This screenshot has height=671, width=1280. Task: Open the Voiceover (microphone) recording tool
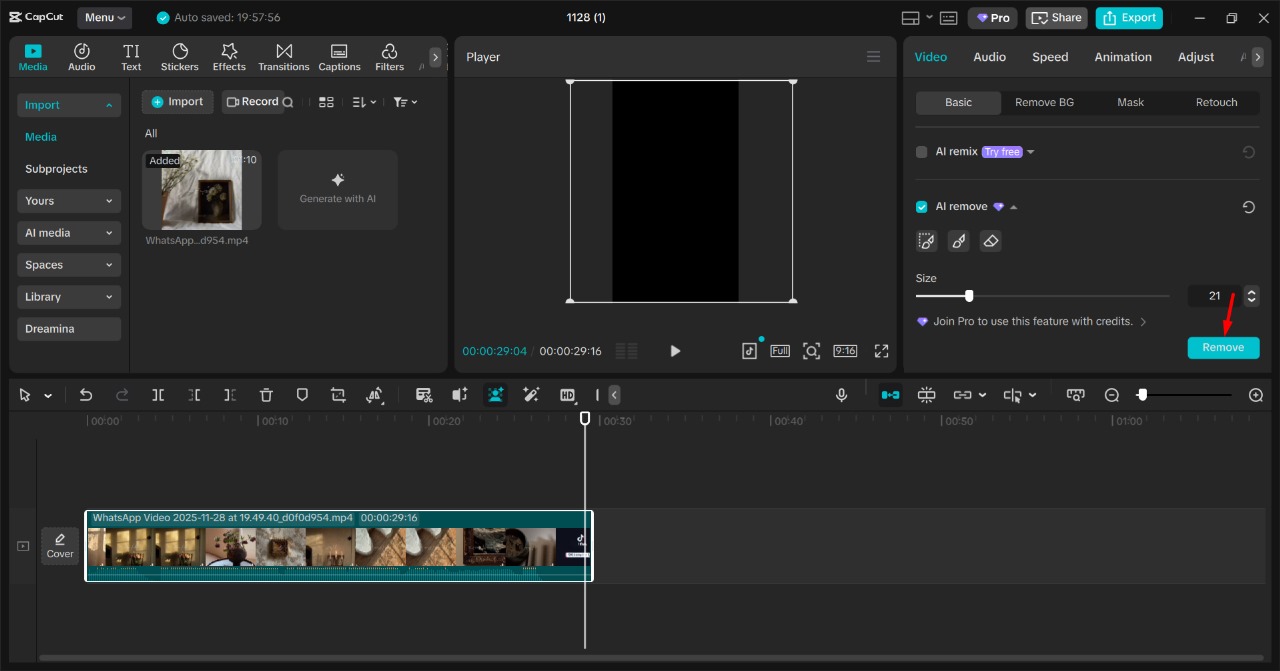(841, 395)
